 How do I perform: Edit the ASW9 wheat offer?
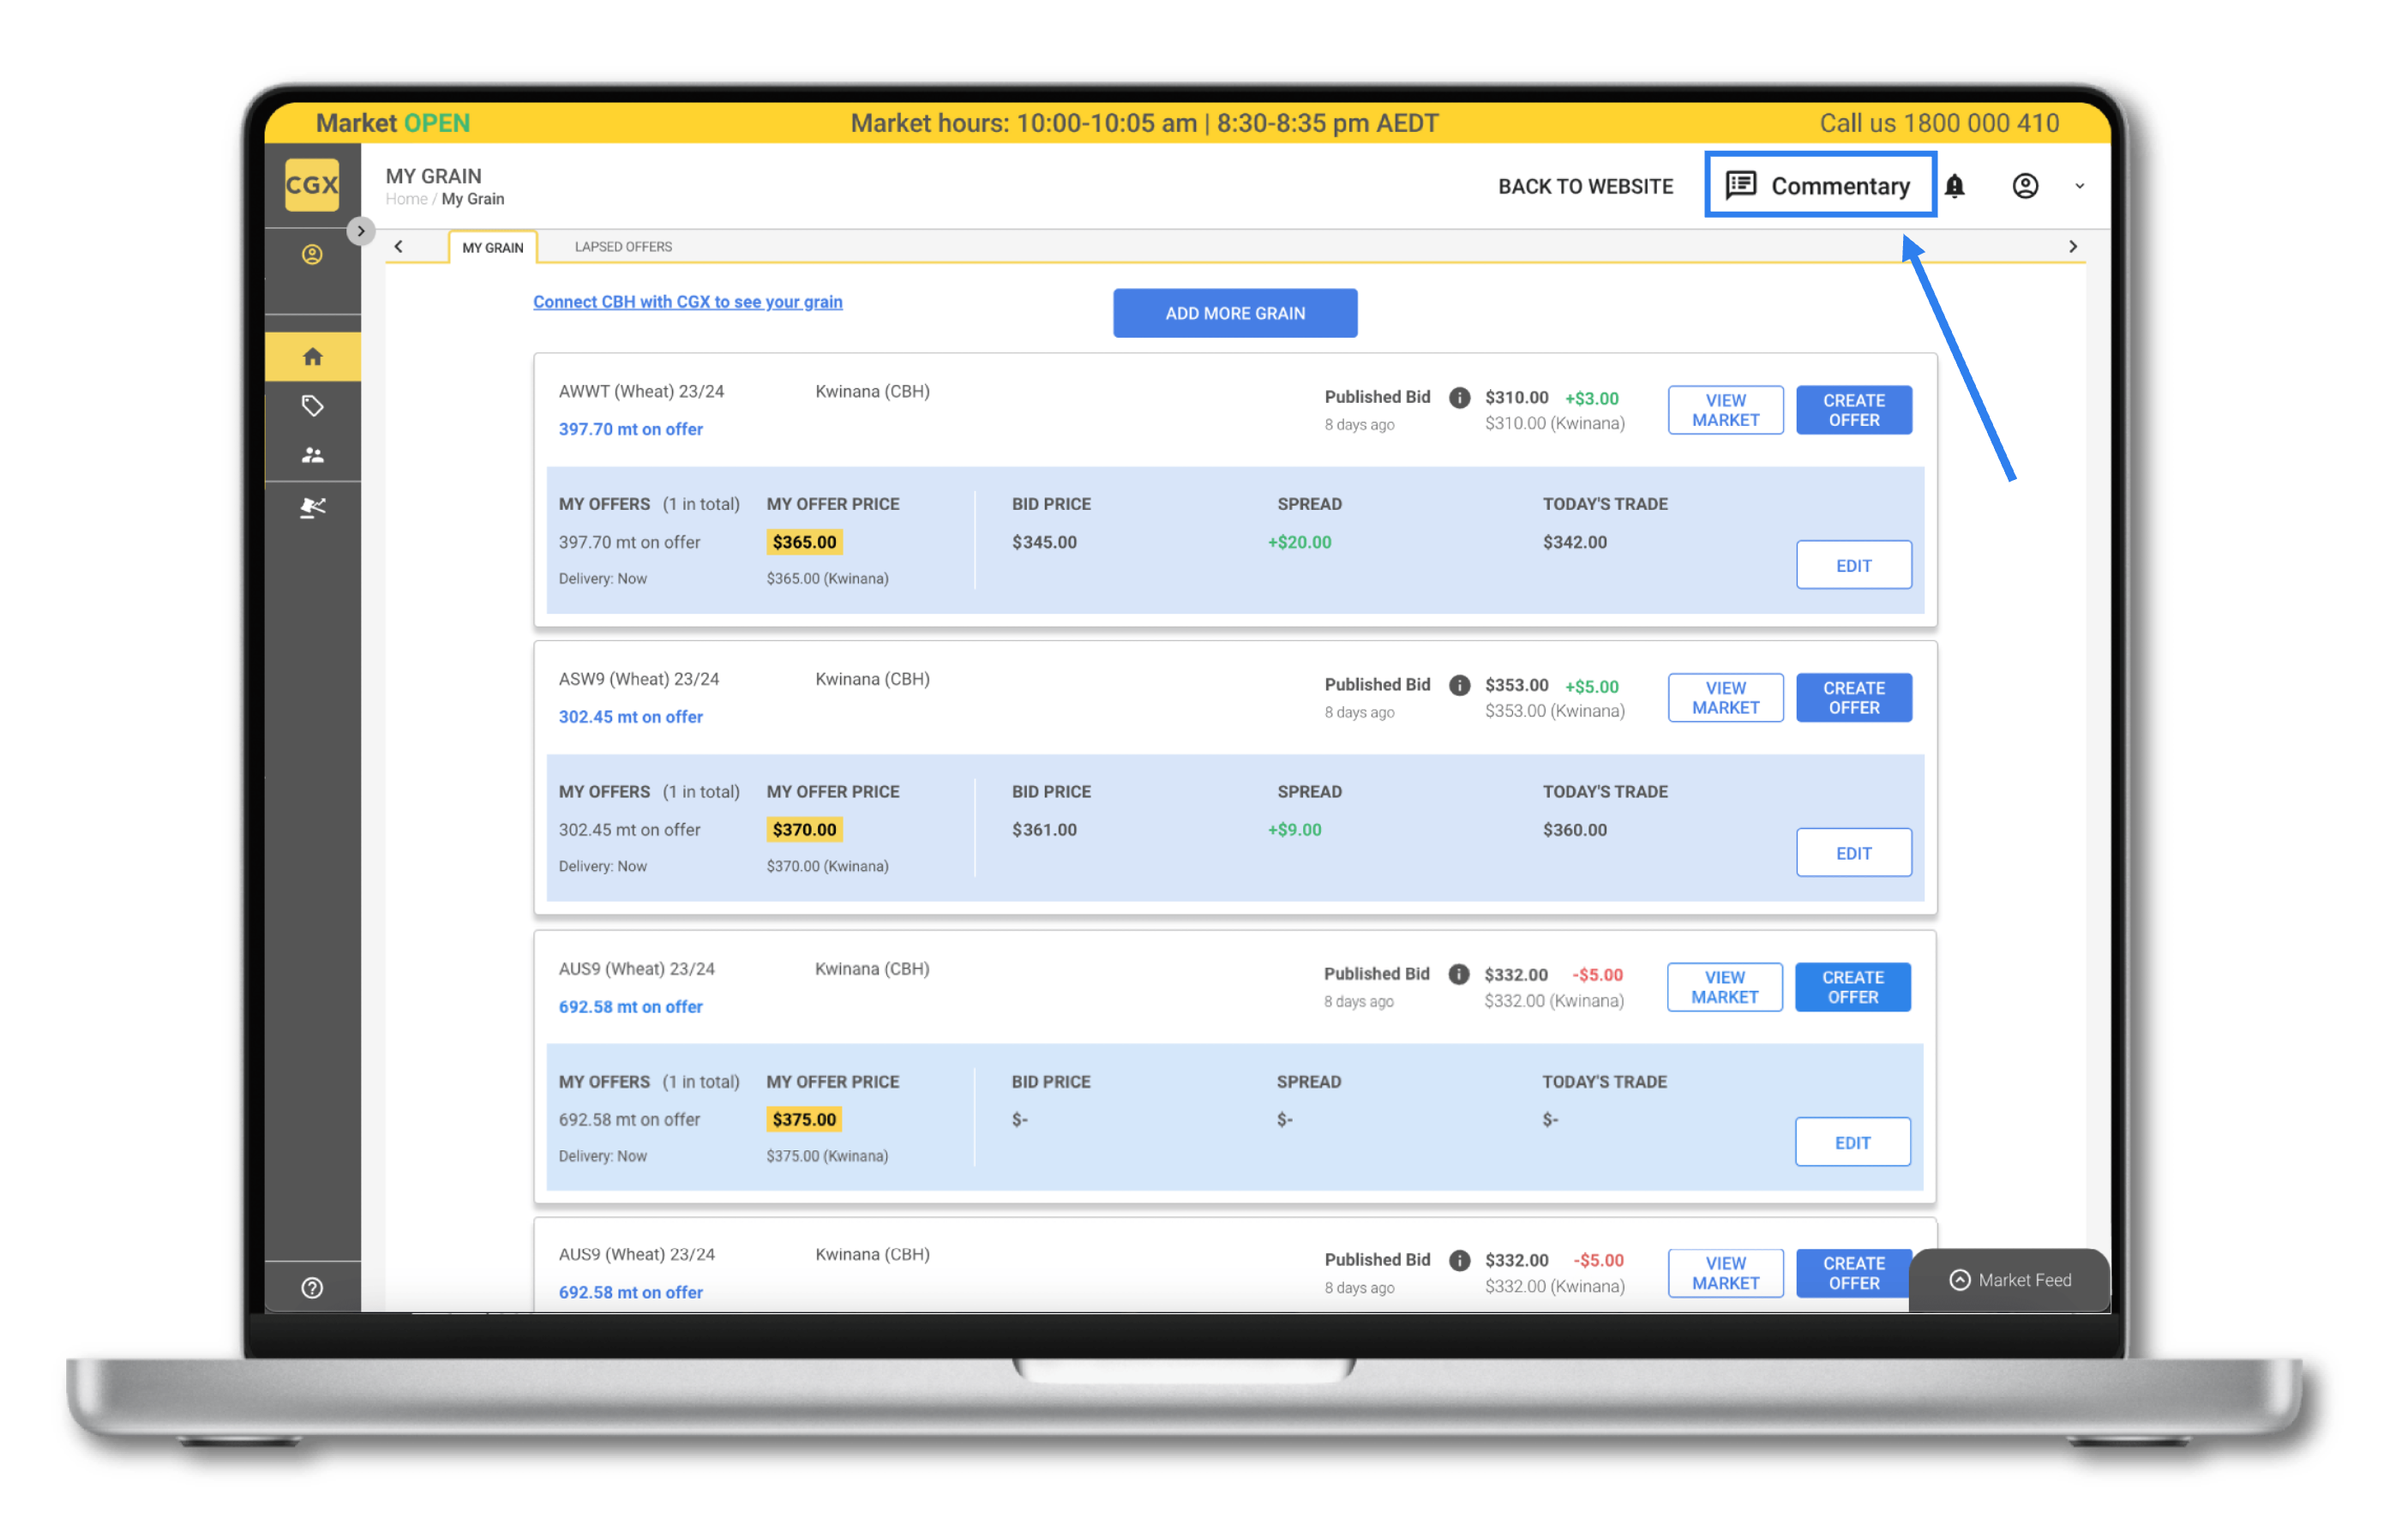click(x=1853, y=853)
